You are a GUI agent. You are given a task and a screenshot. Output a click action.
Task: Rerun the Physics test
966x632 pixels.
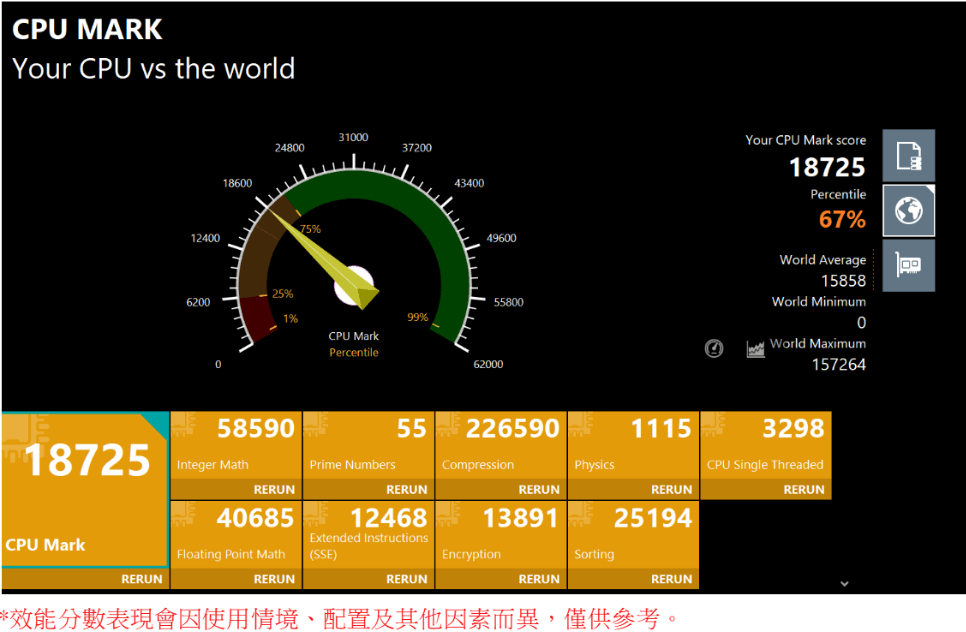(671, 490)
